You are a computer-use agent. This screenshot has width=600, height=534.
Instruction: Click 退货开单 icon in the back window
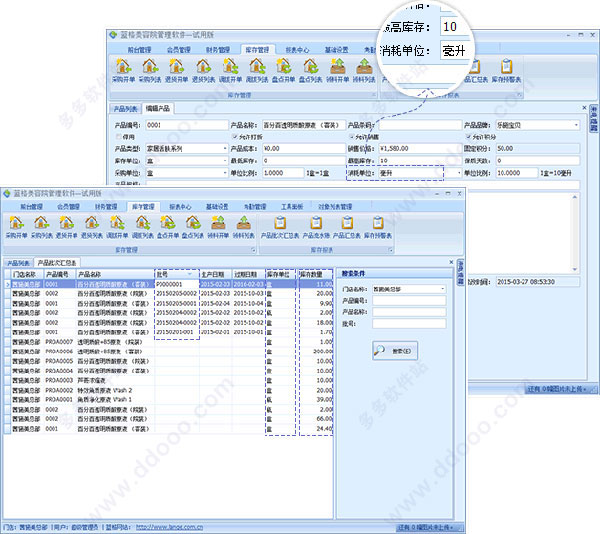176,70
